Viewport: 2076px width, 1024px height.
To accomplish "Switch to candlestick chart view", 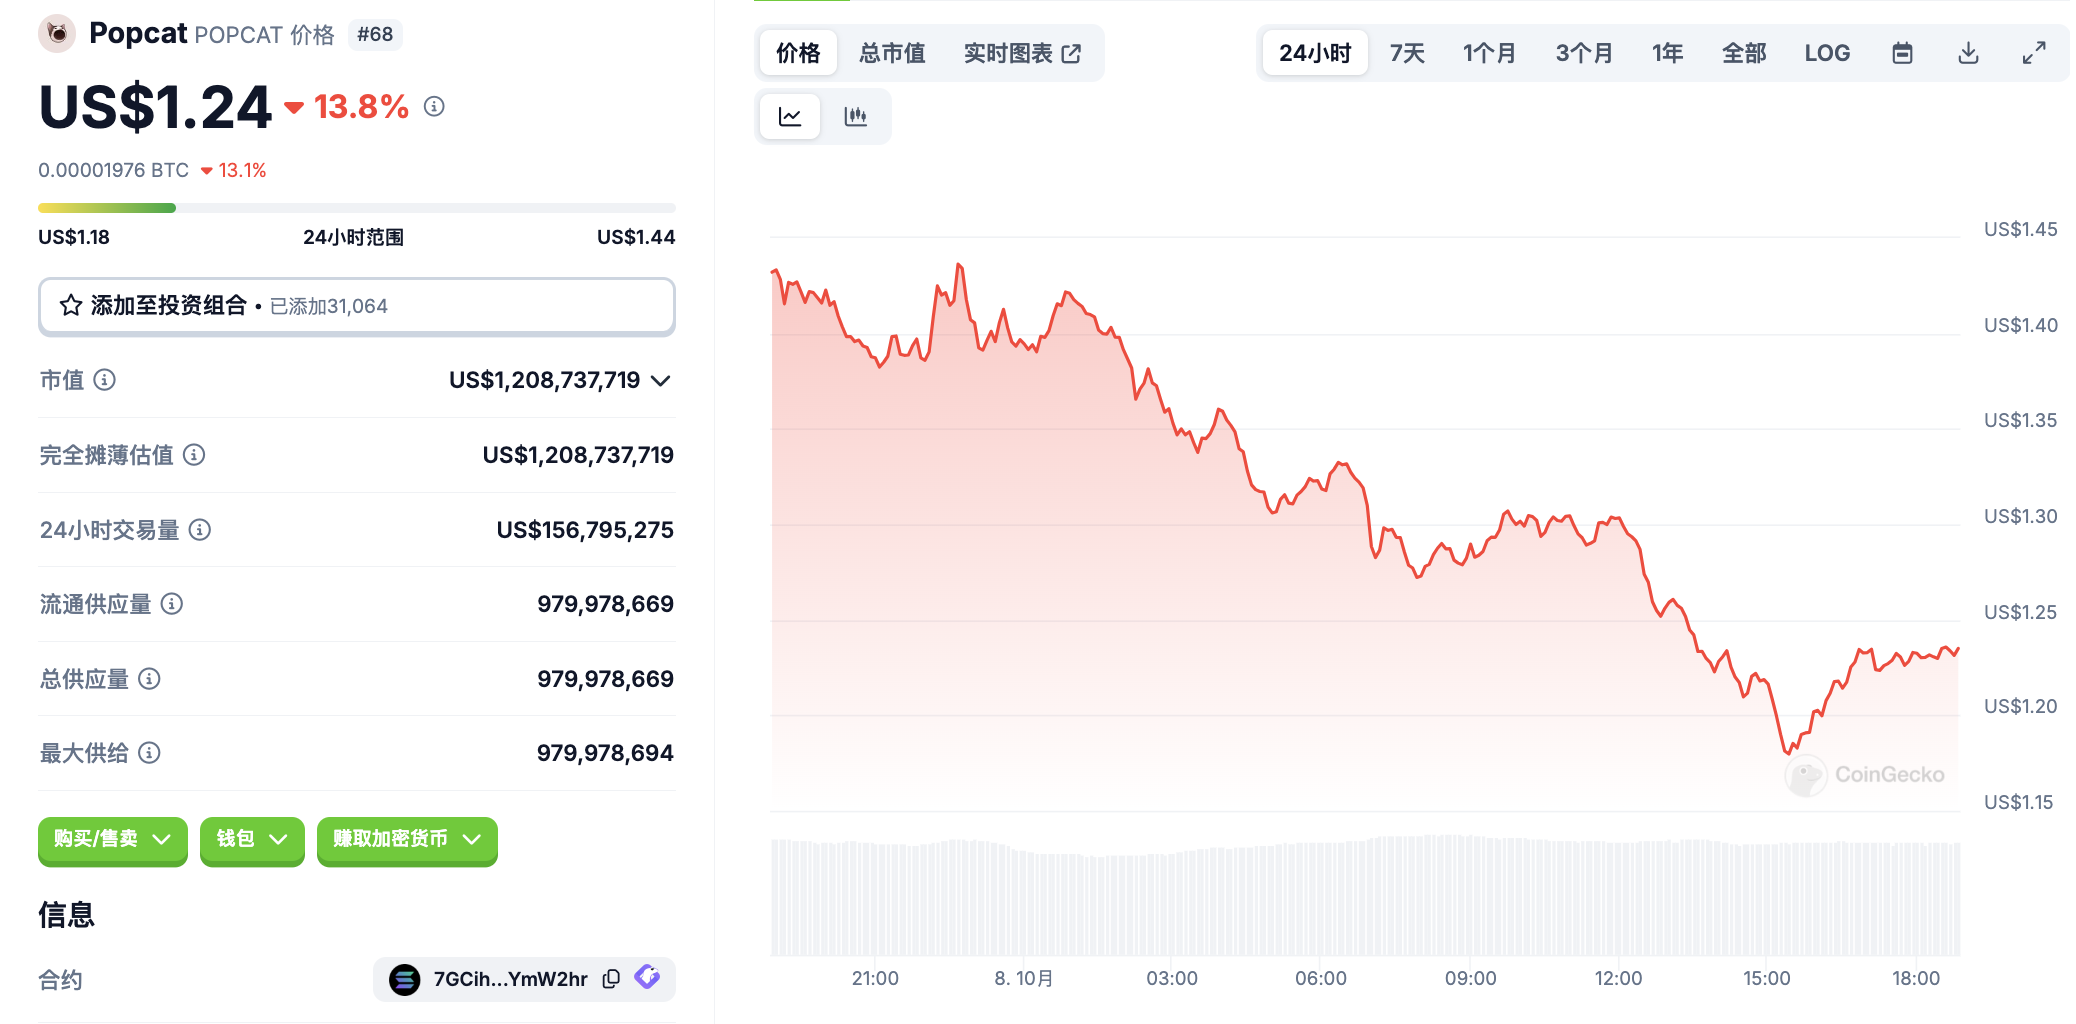I will coord(855,117).
